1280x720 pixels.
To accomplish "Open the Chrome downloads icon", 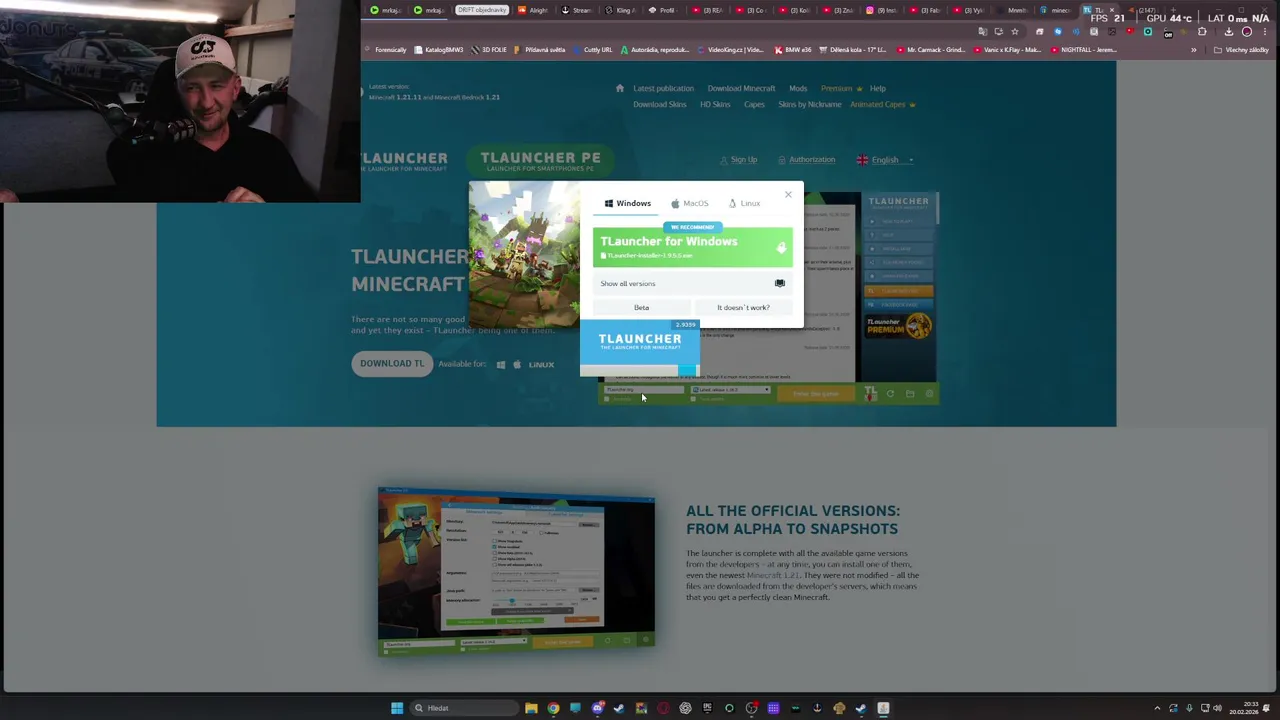I will (1229, 31).
